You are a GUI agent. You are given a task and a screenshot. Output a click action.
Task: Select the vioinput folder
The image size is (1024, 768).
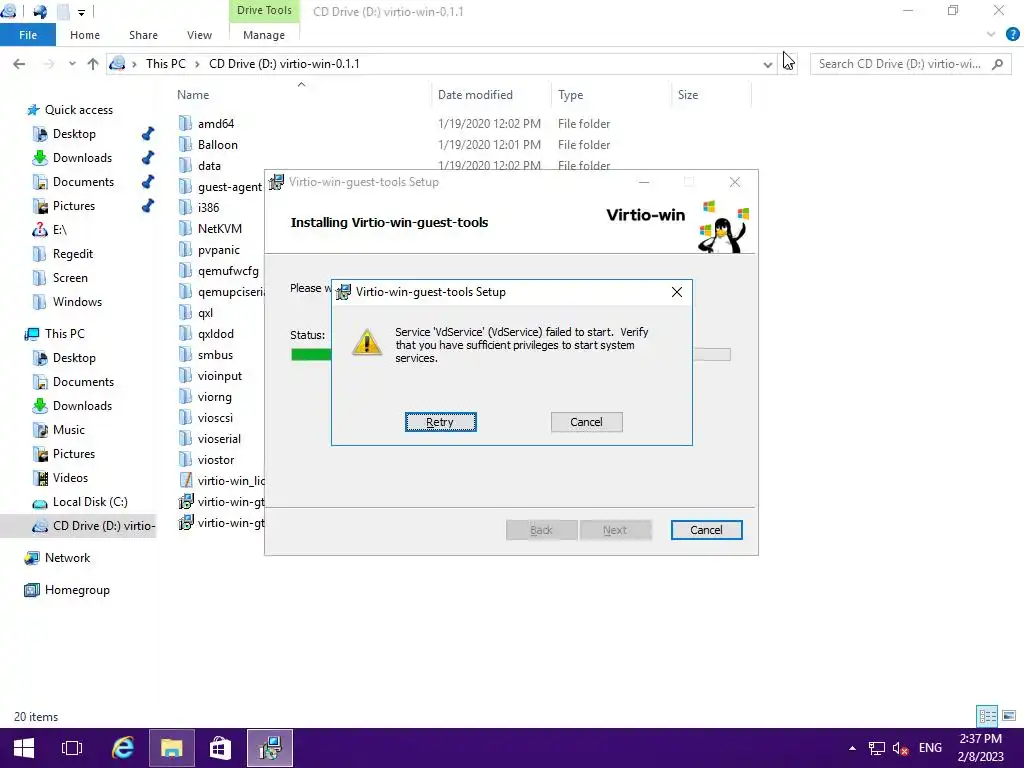[219, 376]
